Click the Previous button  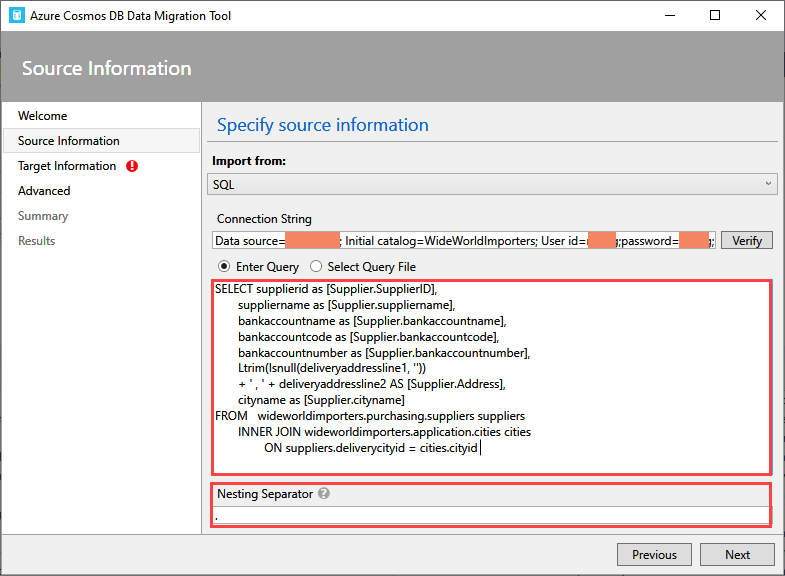[654, 555]
